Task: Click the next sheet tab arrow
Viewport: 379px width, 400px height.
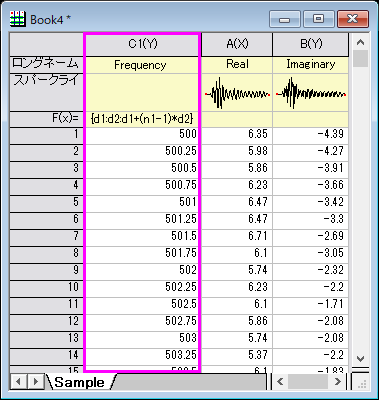Action: click(35, 382)
